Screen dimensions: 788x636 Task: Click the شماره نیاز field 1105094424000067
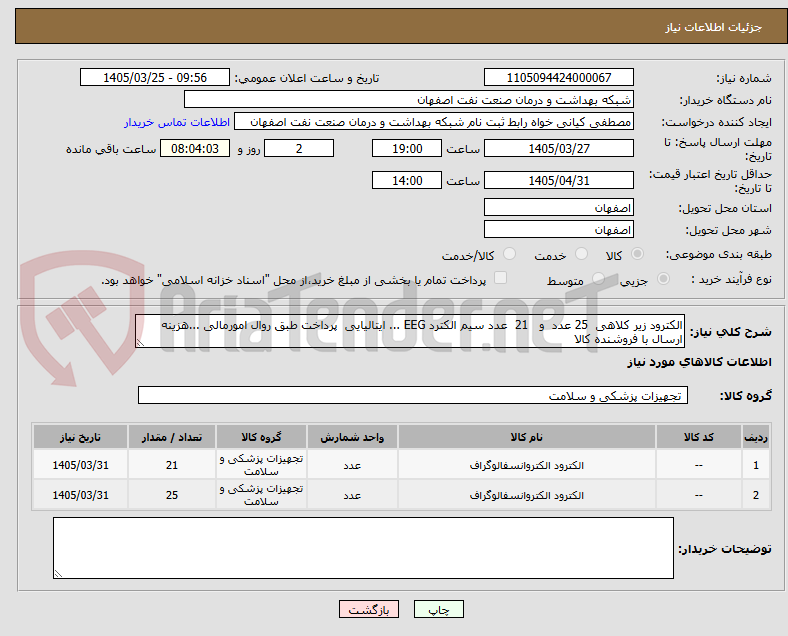(558, 77)
